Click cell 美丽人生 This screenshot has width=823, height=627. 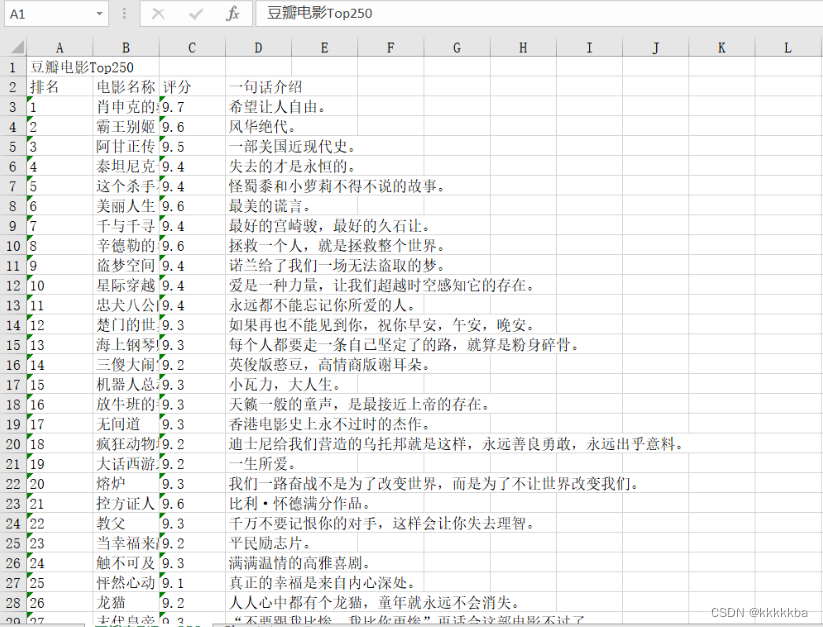tap(126, 206)
